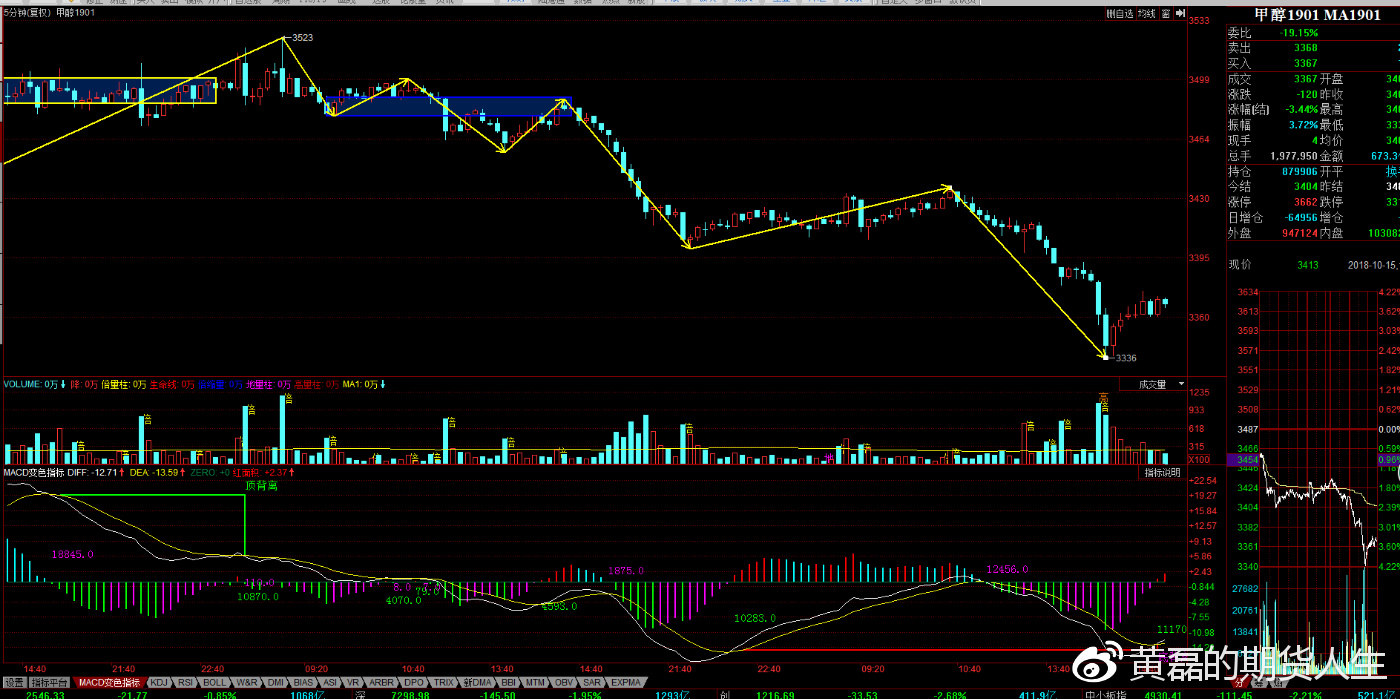The height and width of the screenshot is (699, 1400).
Task: Click the -120 涨跌 value
Action: (1306, 95)
